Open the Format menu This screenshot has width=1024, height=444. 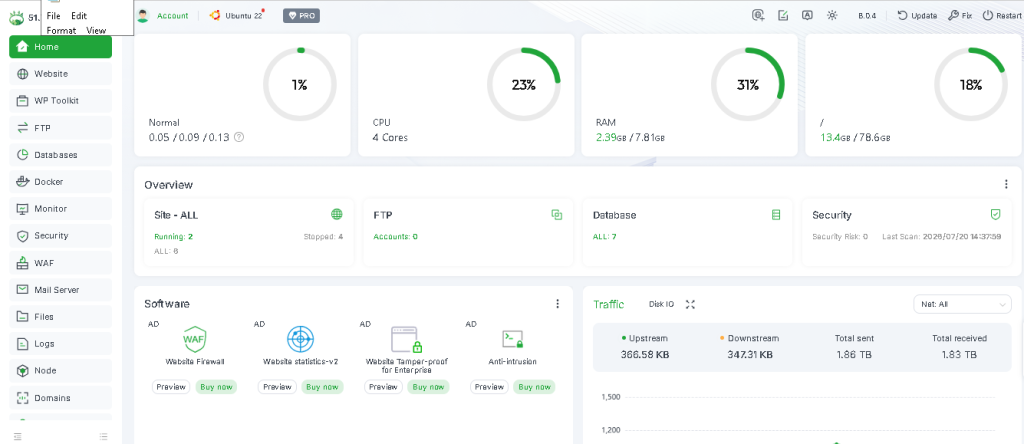point(61,30)
